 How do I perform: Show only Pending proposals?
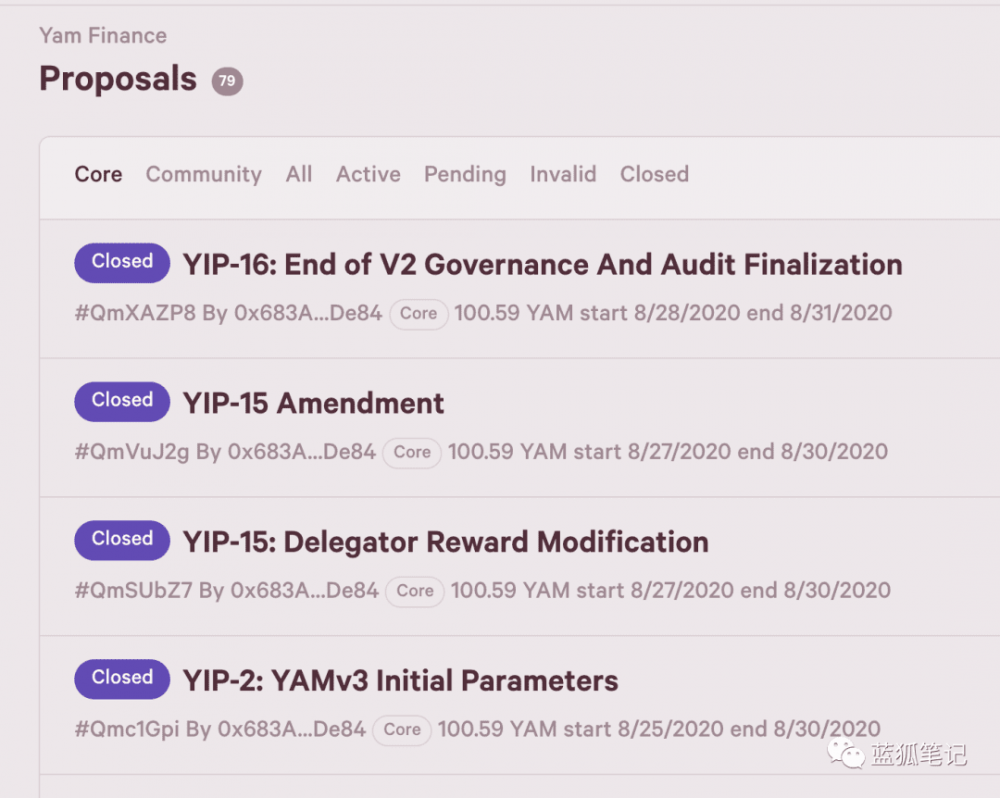464,174
